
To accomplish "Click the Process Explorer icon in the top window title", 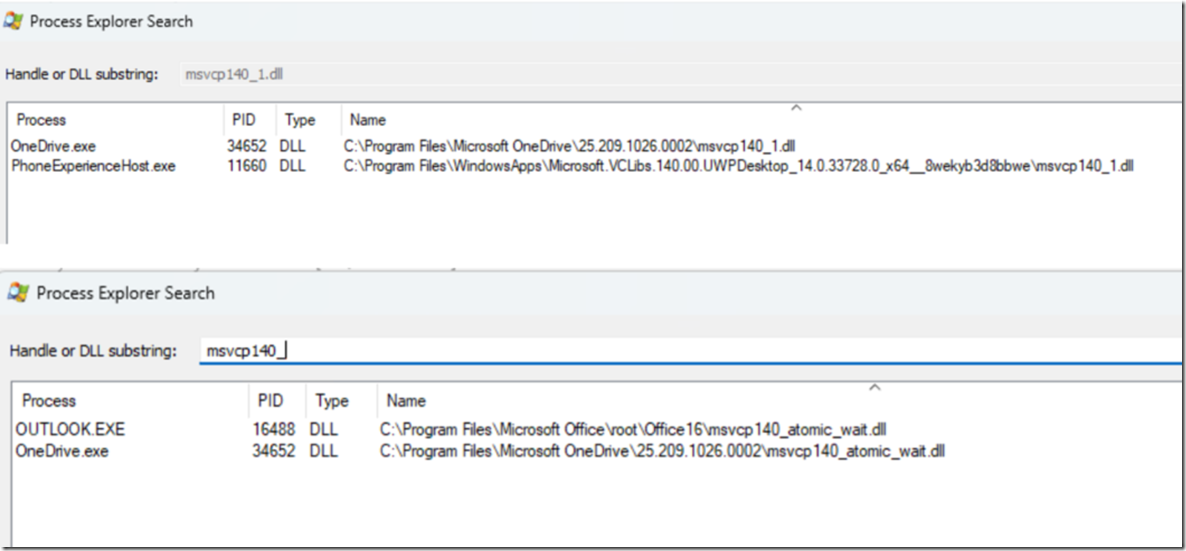I will 14,21.
